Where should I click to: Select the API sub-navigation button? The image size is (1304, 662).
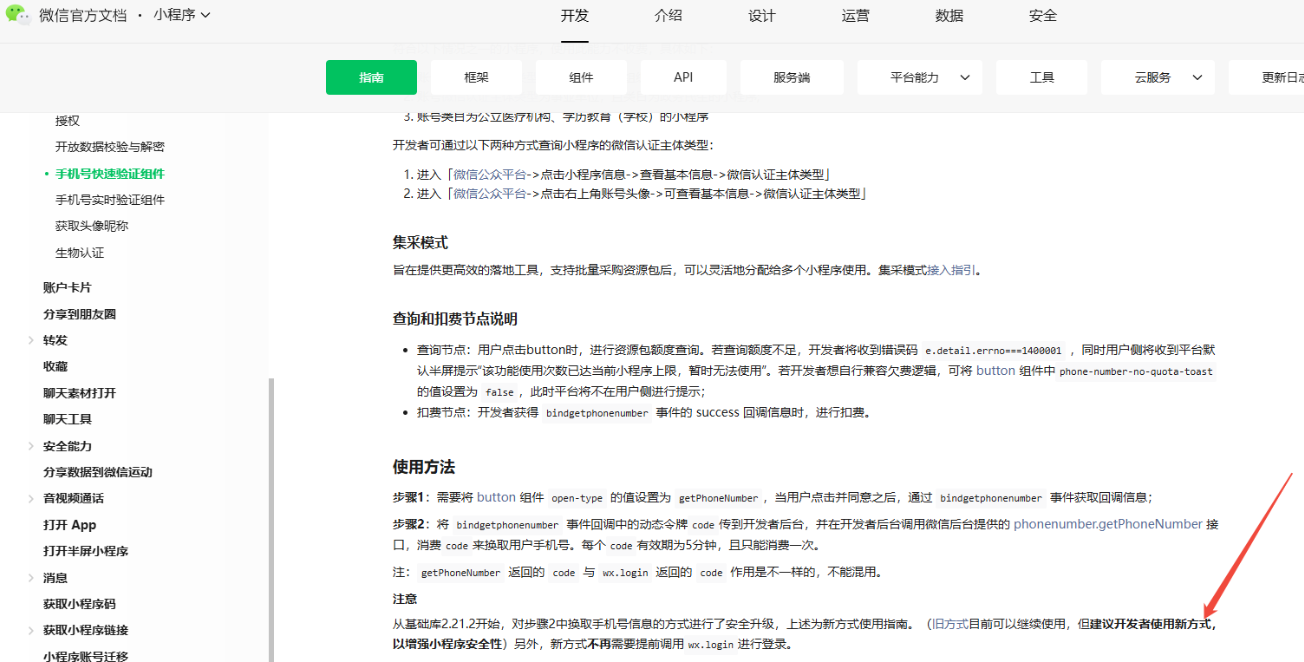pyautogui.click(x=683, y=77)
